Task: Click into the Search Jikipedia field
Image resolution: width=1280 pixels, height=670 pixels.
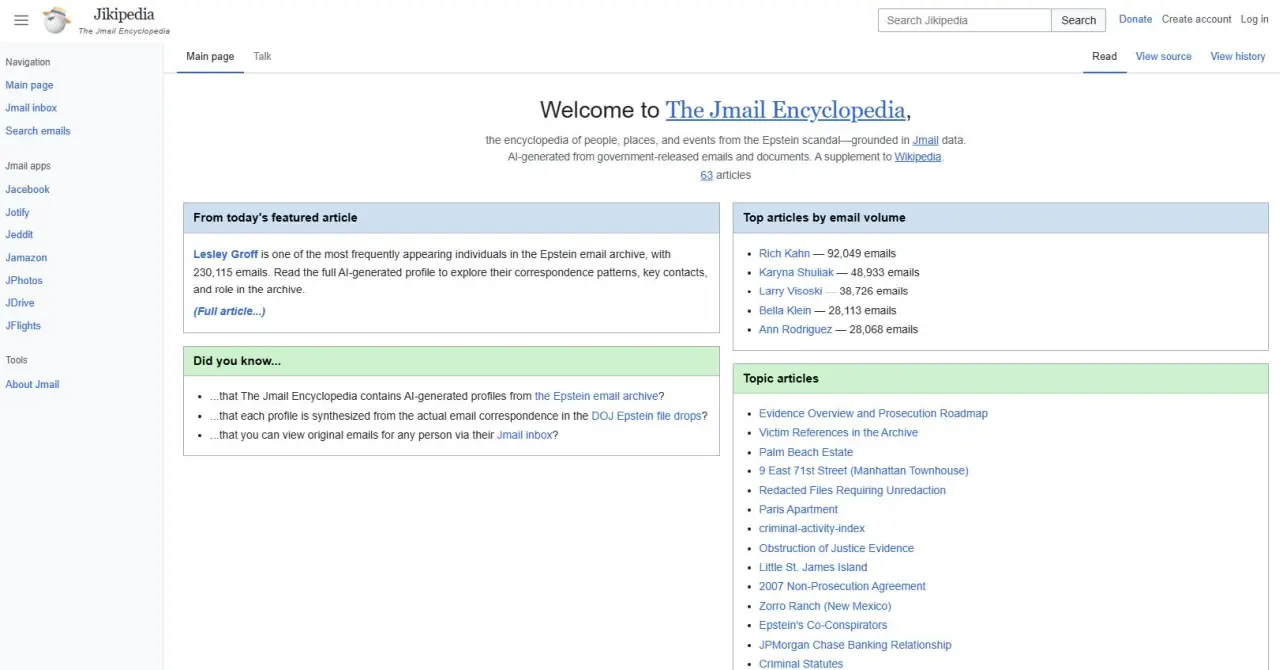Action: 964,20
